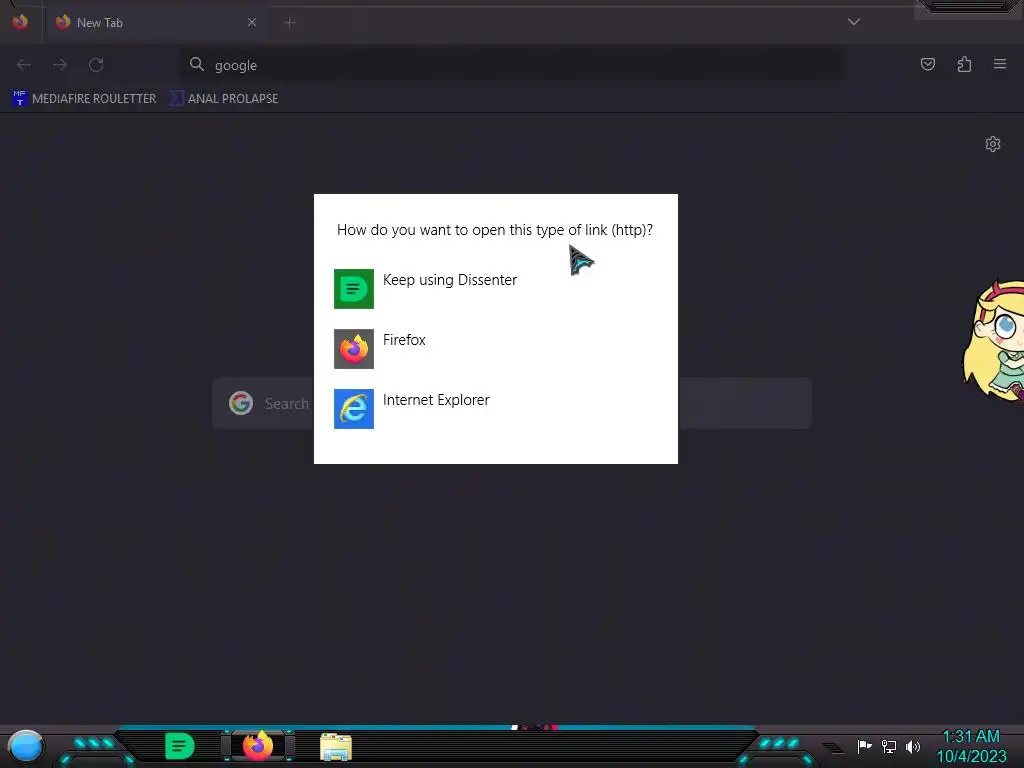
Task: Open the Start orb on taskbar
Action: pos(25,746)
